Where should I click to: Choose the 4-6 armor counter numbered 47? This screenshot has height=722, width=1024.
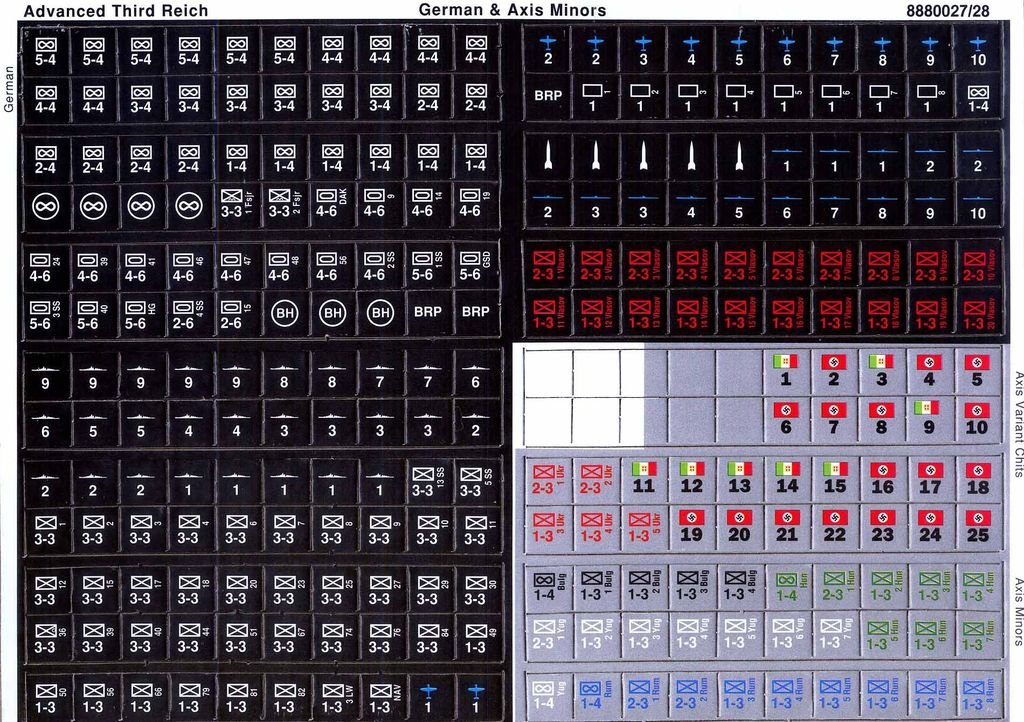[236, 268]
